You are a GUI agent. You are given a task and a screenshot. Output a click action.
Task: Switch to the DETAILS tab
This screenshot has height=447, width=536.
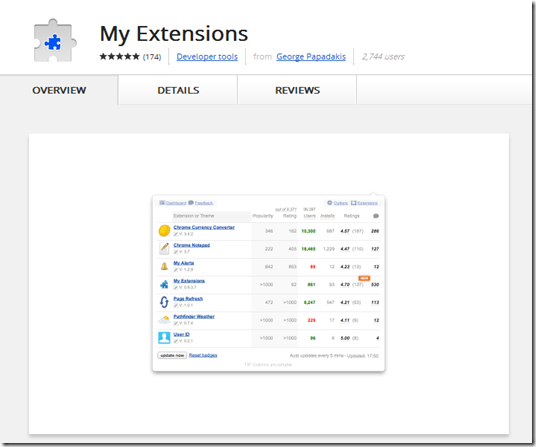tap(178, 90)
